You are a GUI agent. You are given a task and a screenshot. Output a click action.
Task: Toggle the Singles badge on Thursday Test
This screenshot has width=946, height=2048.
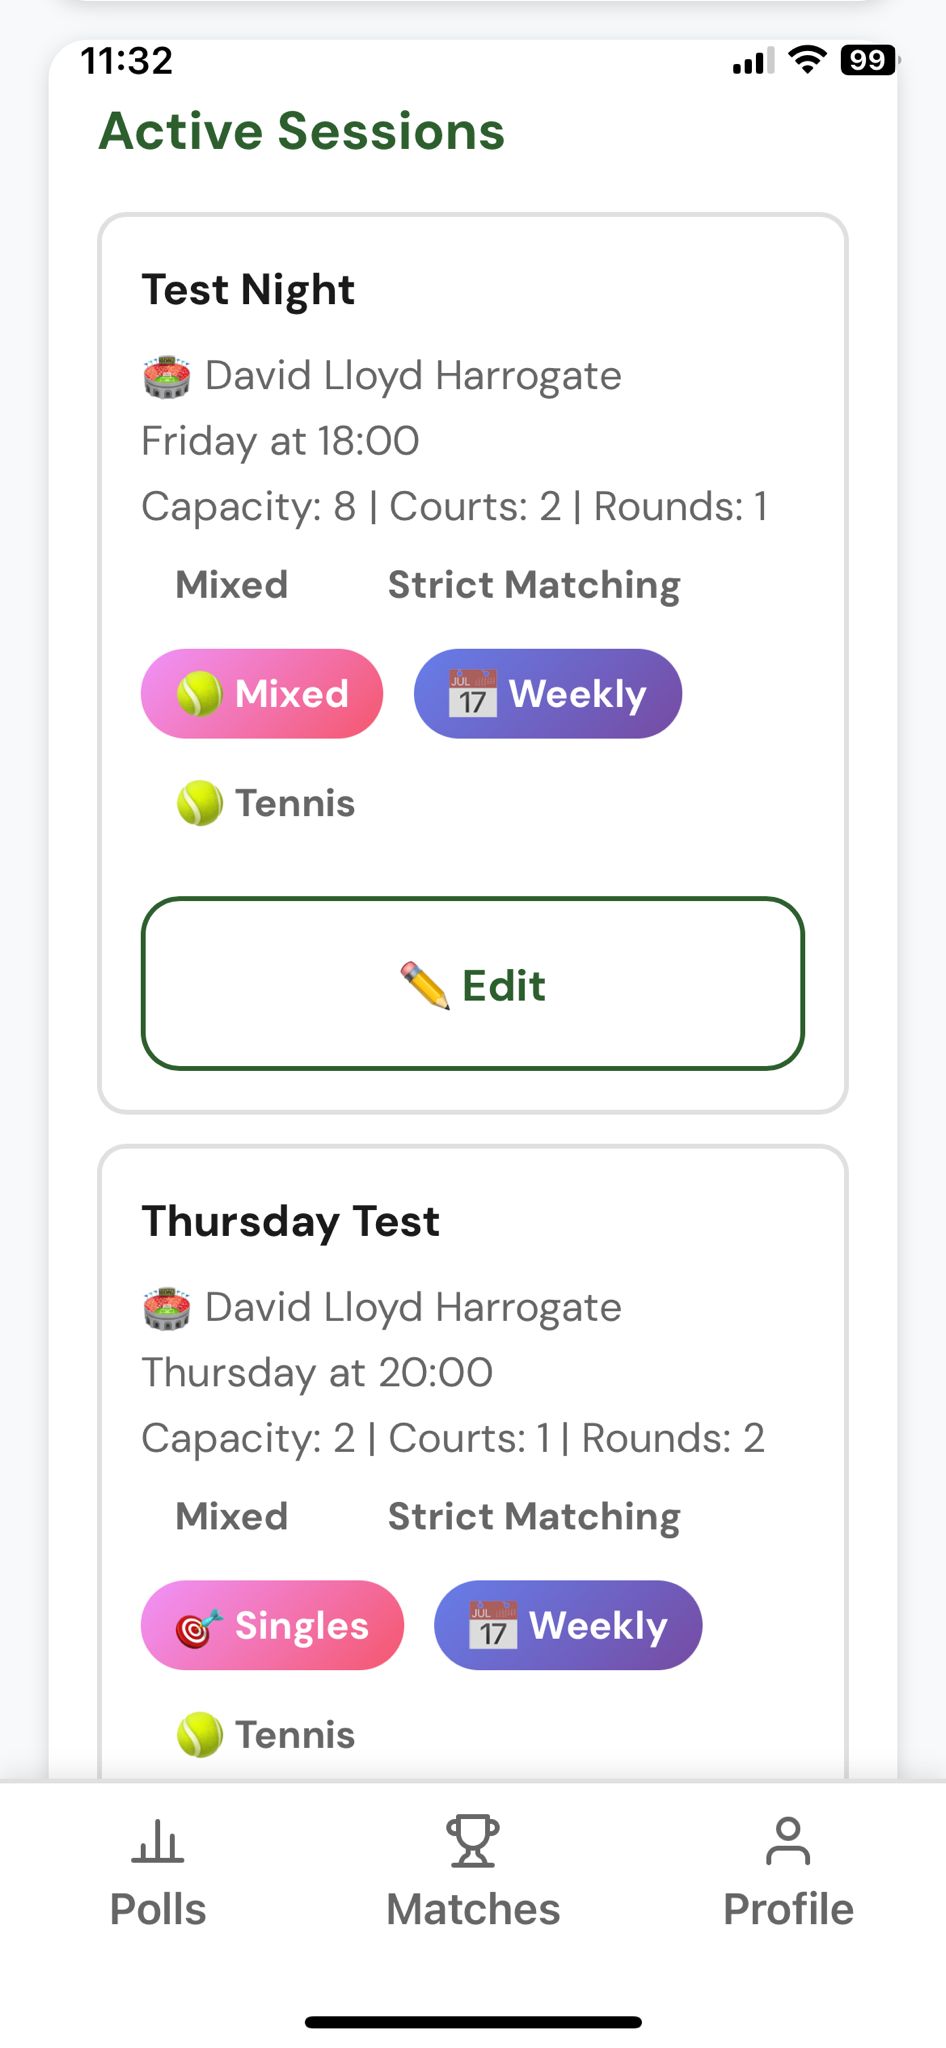tap(271, 1625)
